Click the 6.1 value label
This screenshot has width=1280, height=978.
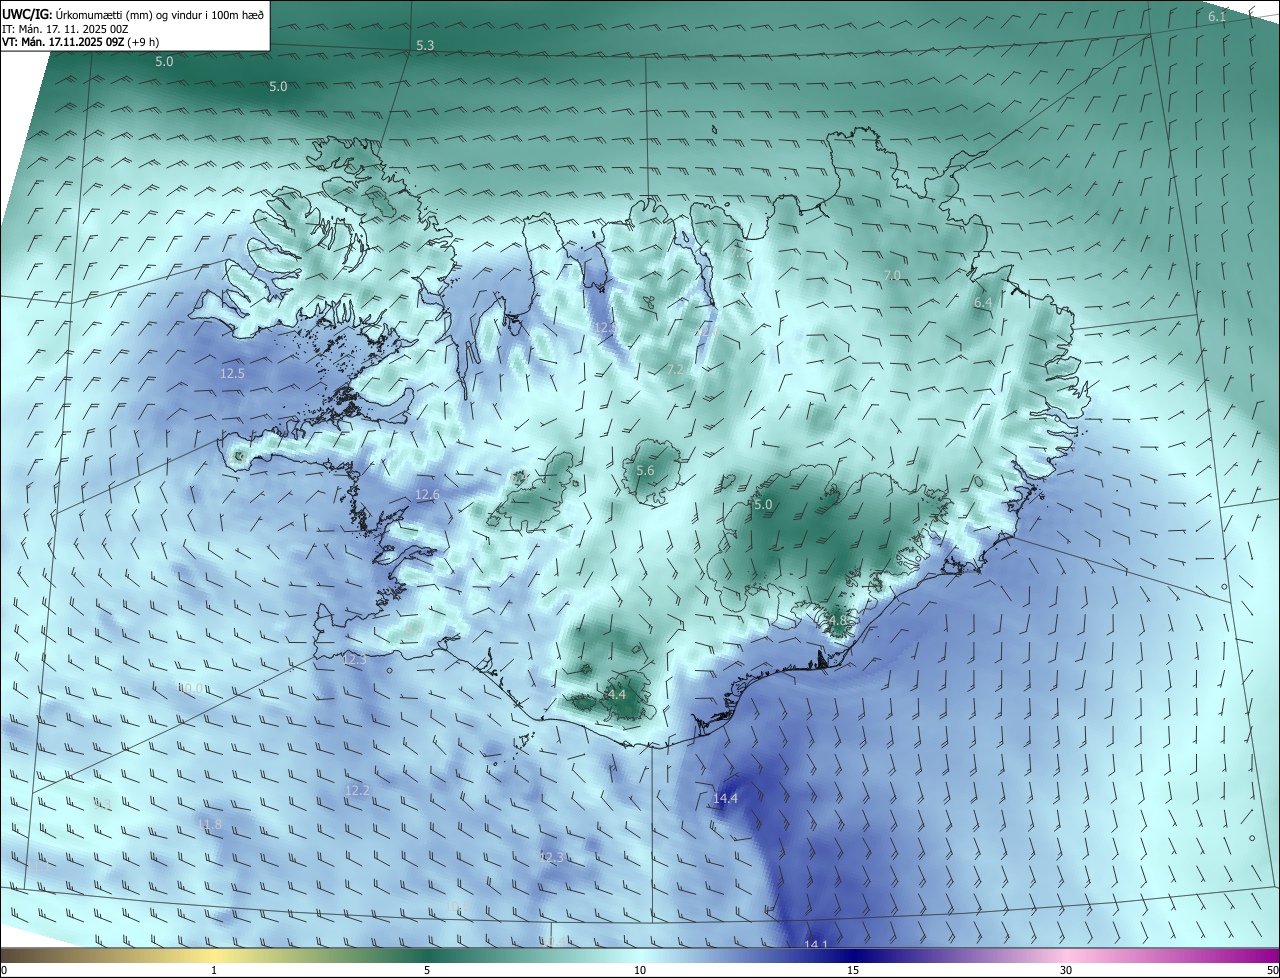[x=1217, y=17]
